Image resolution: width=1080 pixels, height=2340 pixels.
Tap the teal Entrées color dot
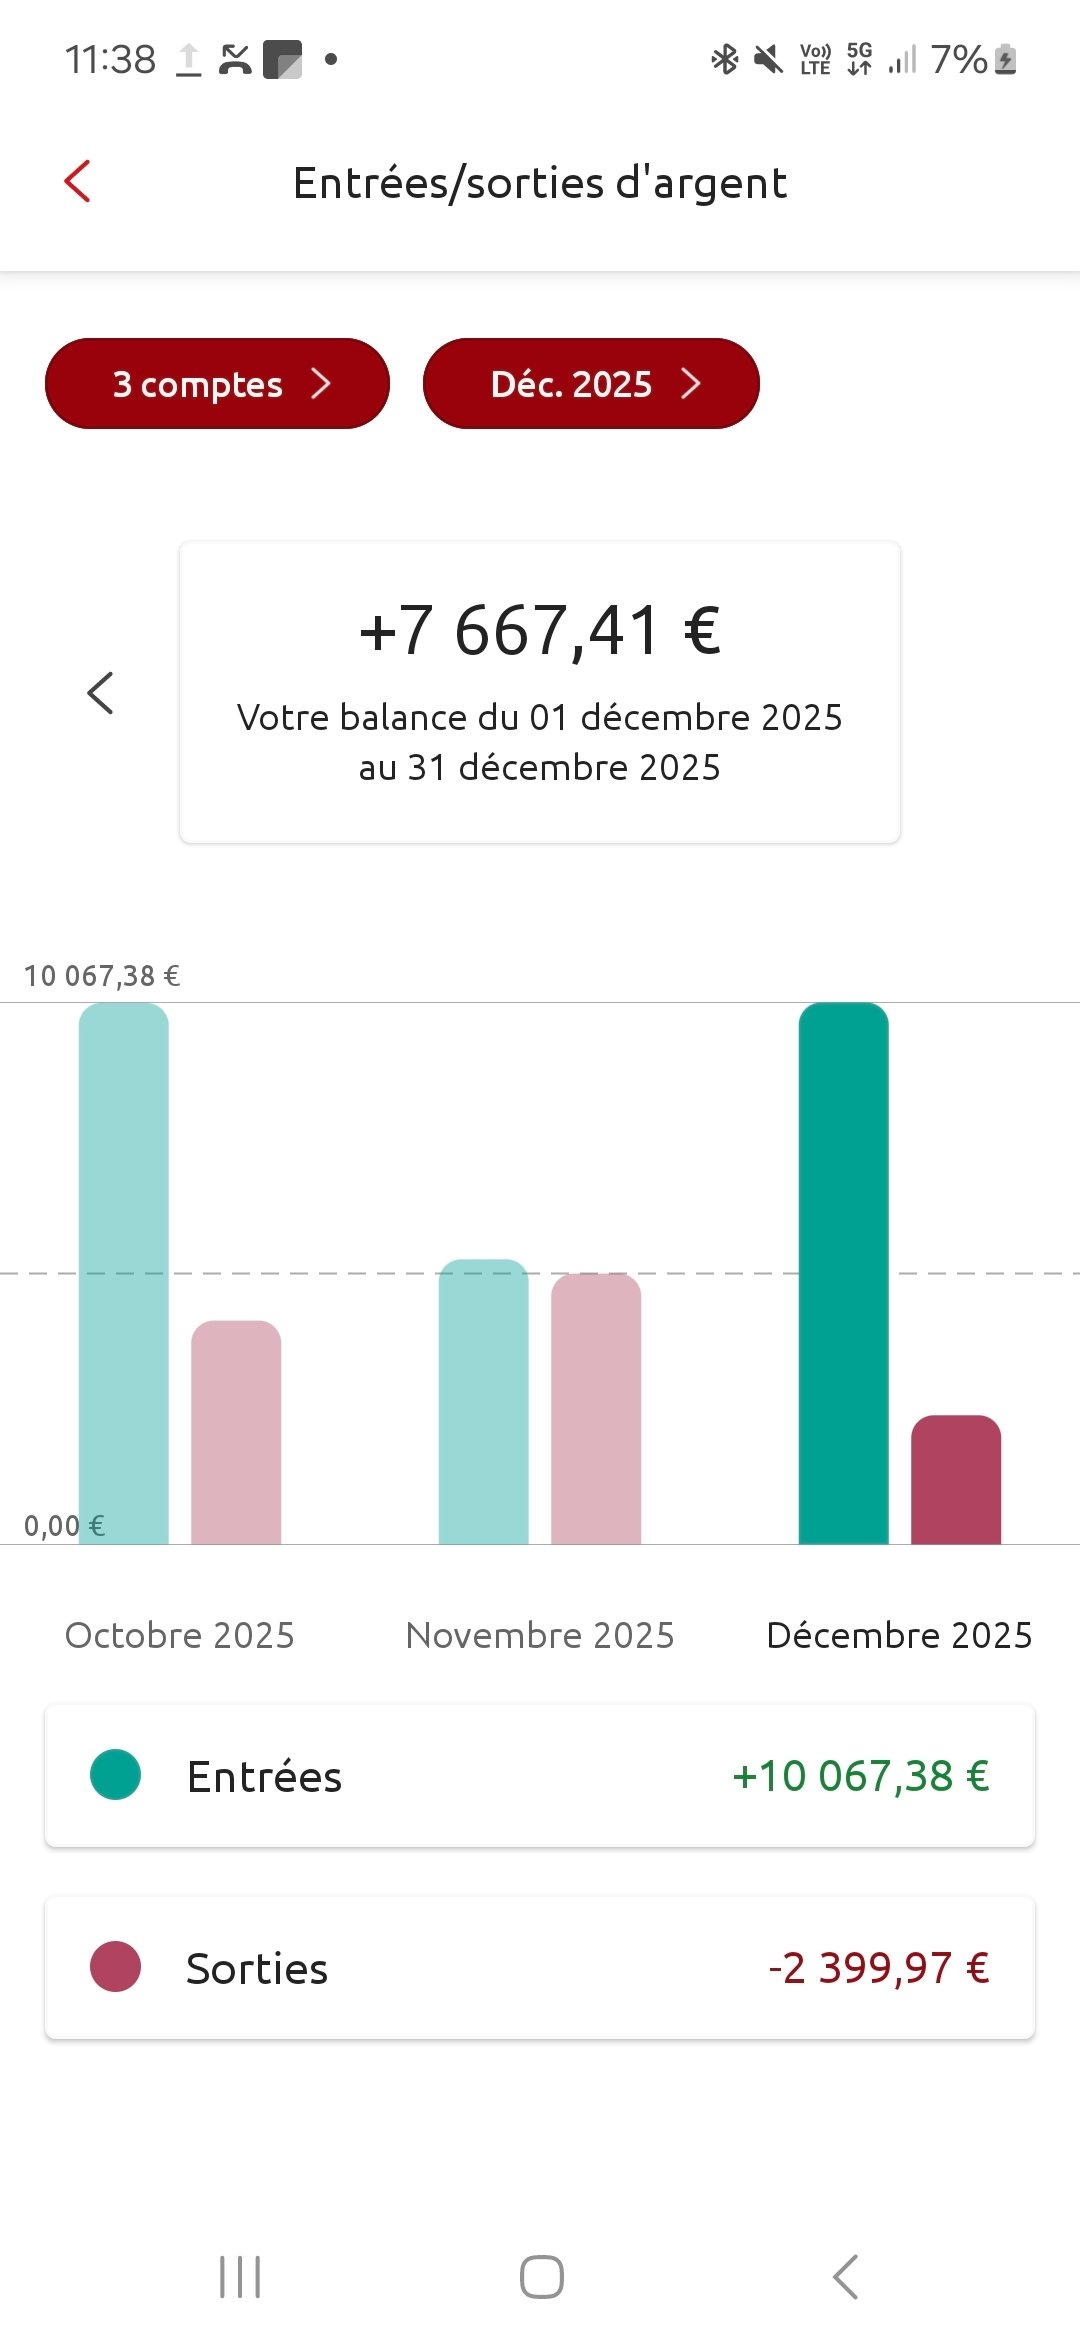tap(116, 1775)
